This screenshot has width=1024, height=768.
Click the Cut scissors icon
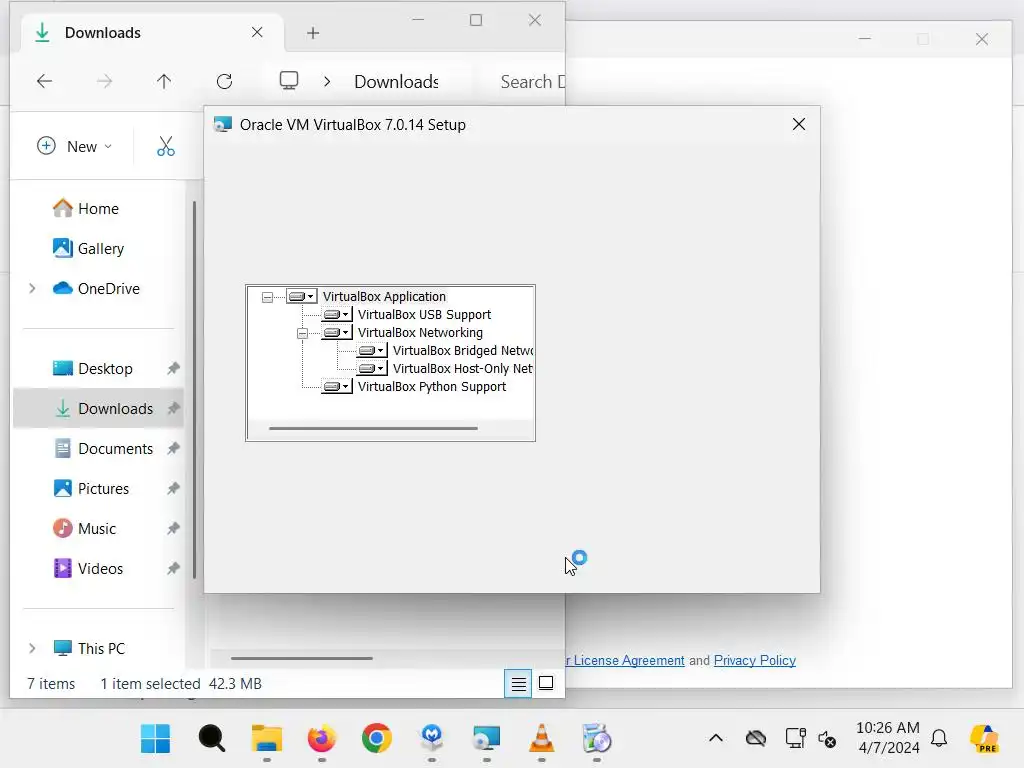pyautogui.click(x=166, y=146)
